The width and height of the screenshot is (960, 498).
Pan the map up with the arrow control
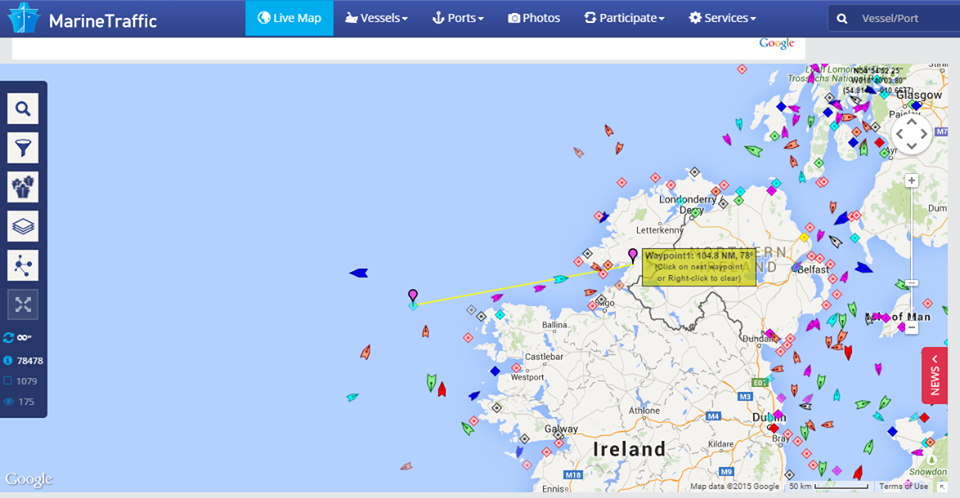(x=912, y=123)
